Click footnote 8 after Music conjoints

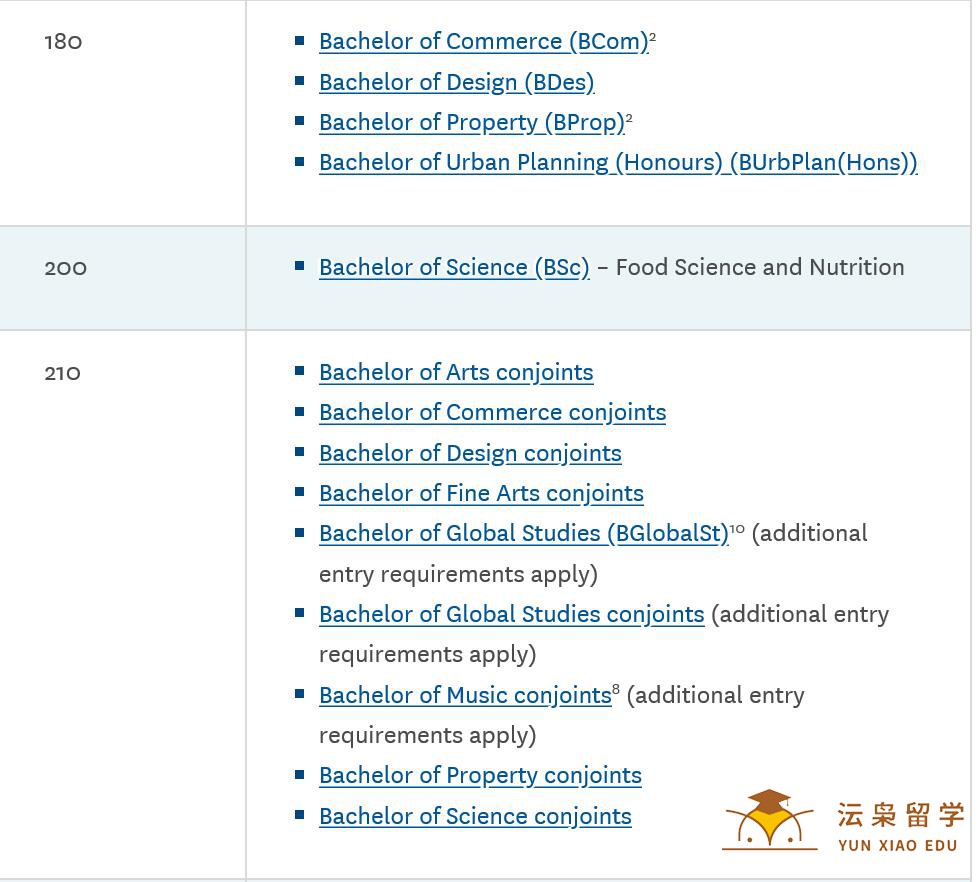point(616,689)
